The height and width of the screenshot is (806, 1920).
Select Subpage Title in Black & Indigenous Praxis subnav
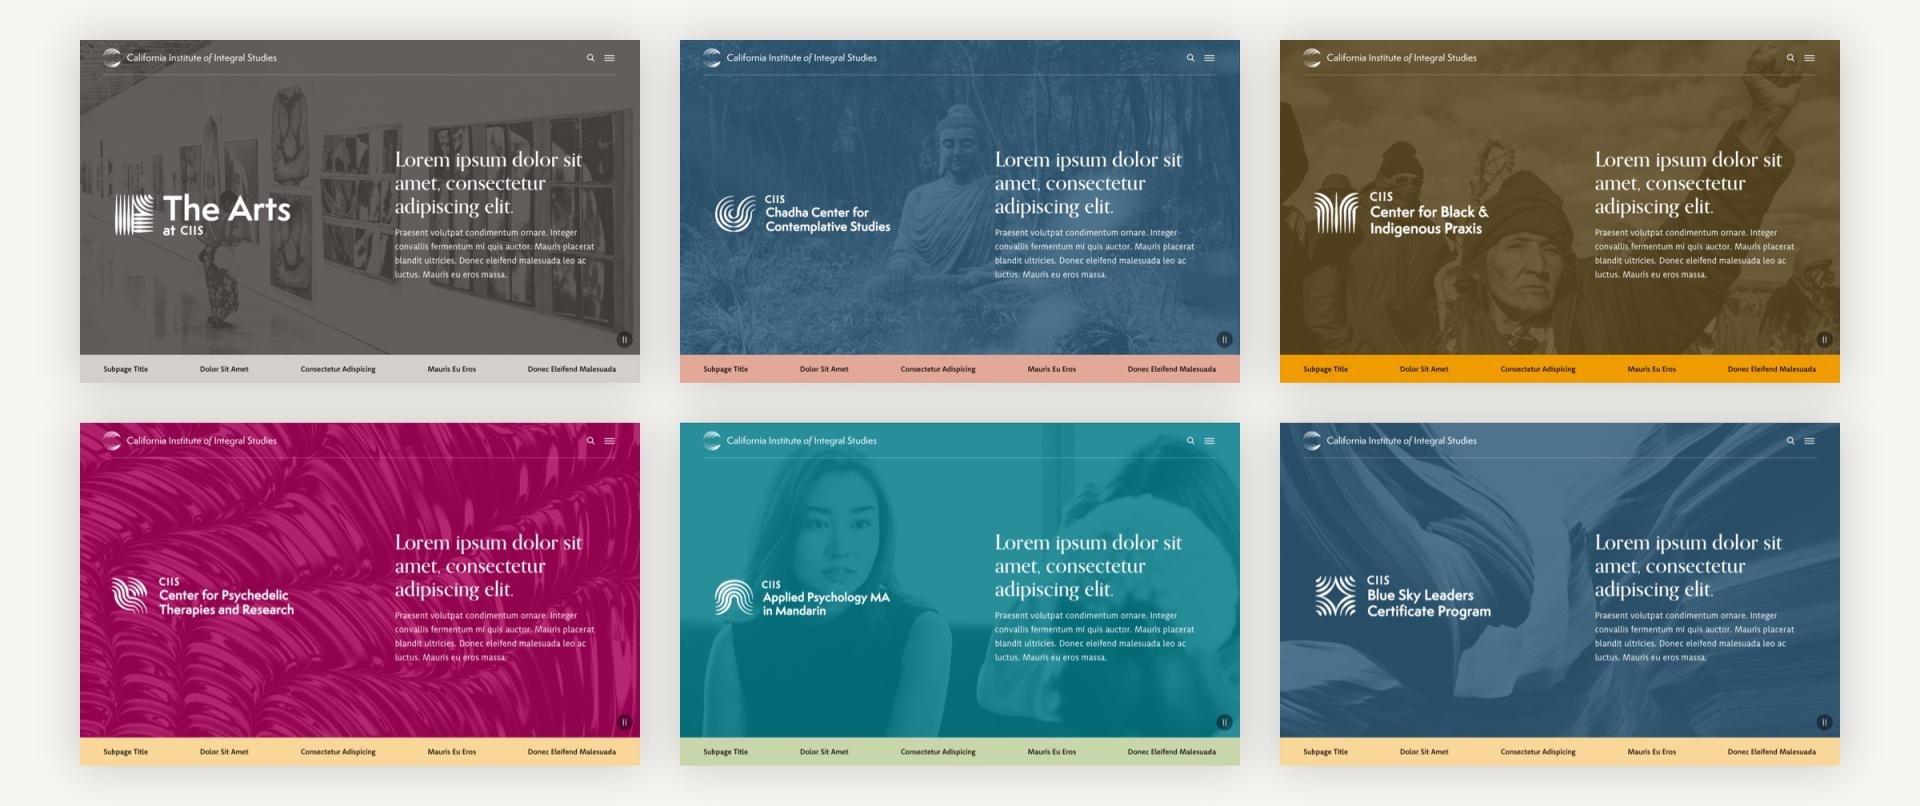click(1325, 369)
